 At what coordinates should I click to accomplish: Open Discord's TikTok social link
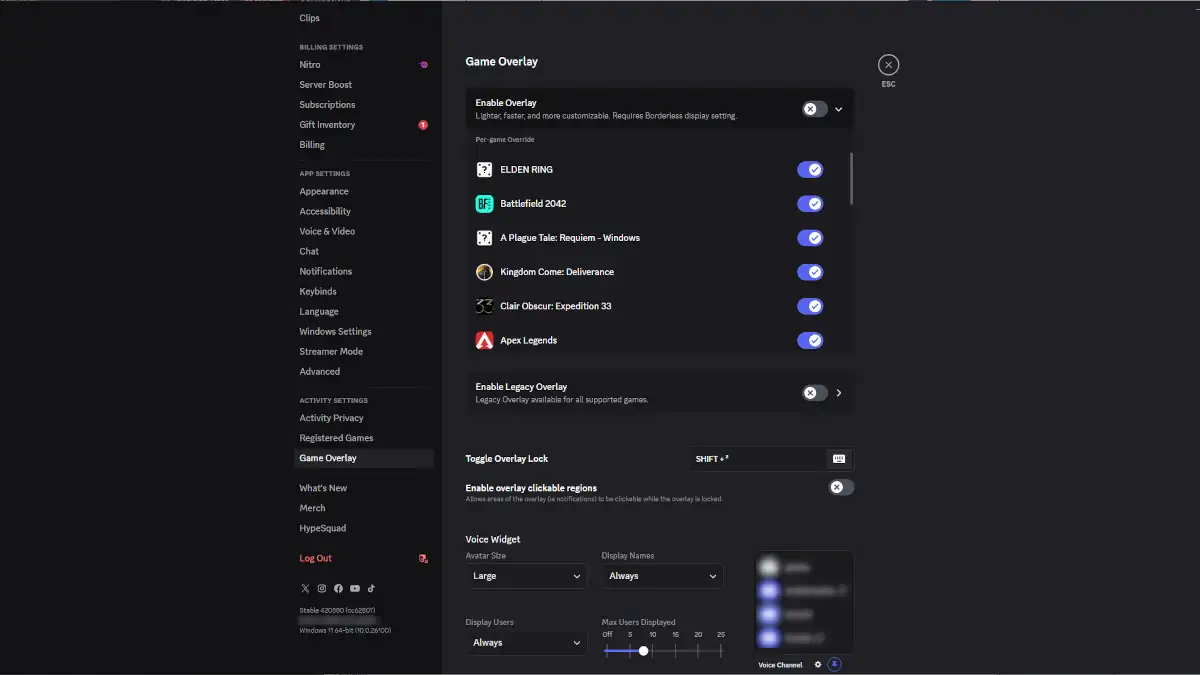pyautogui.click(x=371, y=588)
